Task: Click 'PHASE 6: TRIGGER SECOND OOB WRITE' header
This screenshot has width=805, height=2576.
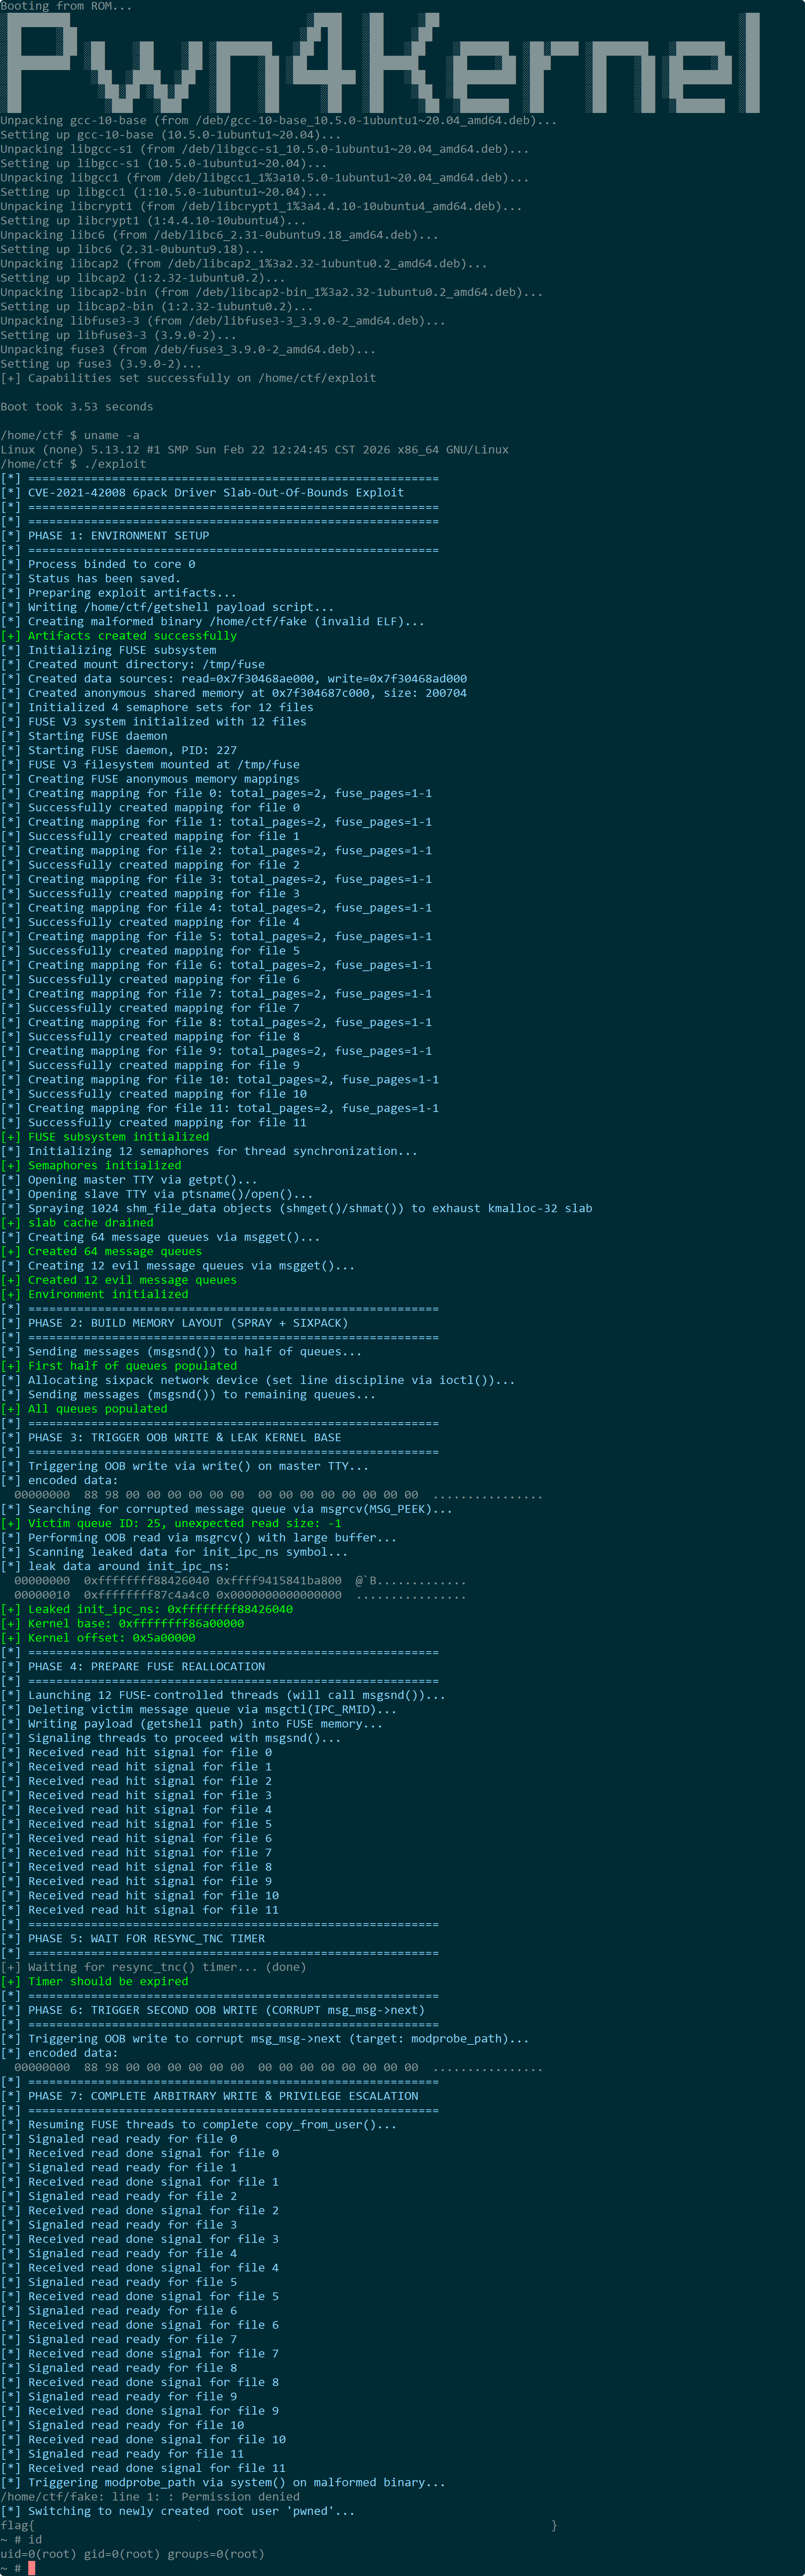Action: click(212, 2010)
